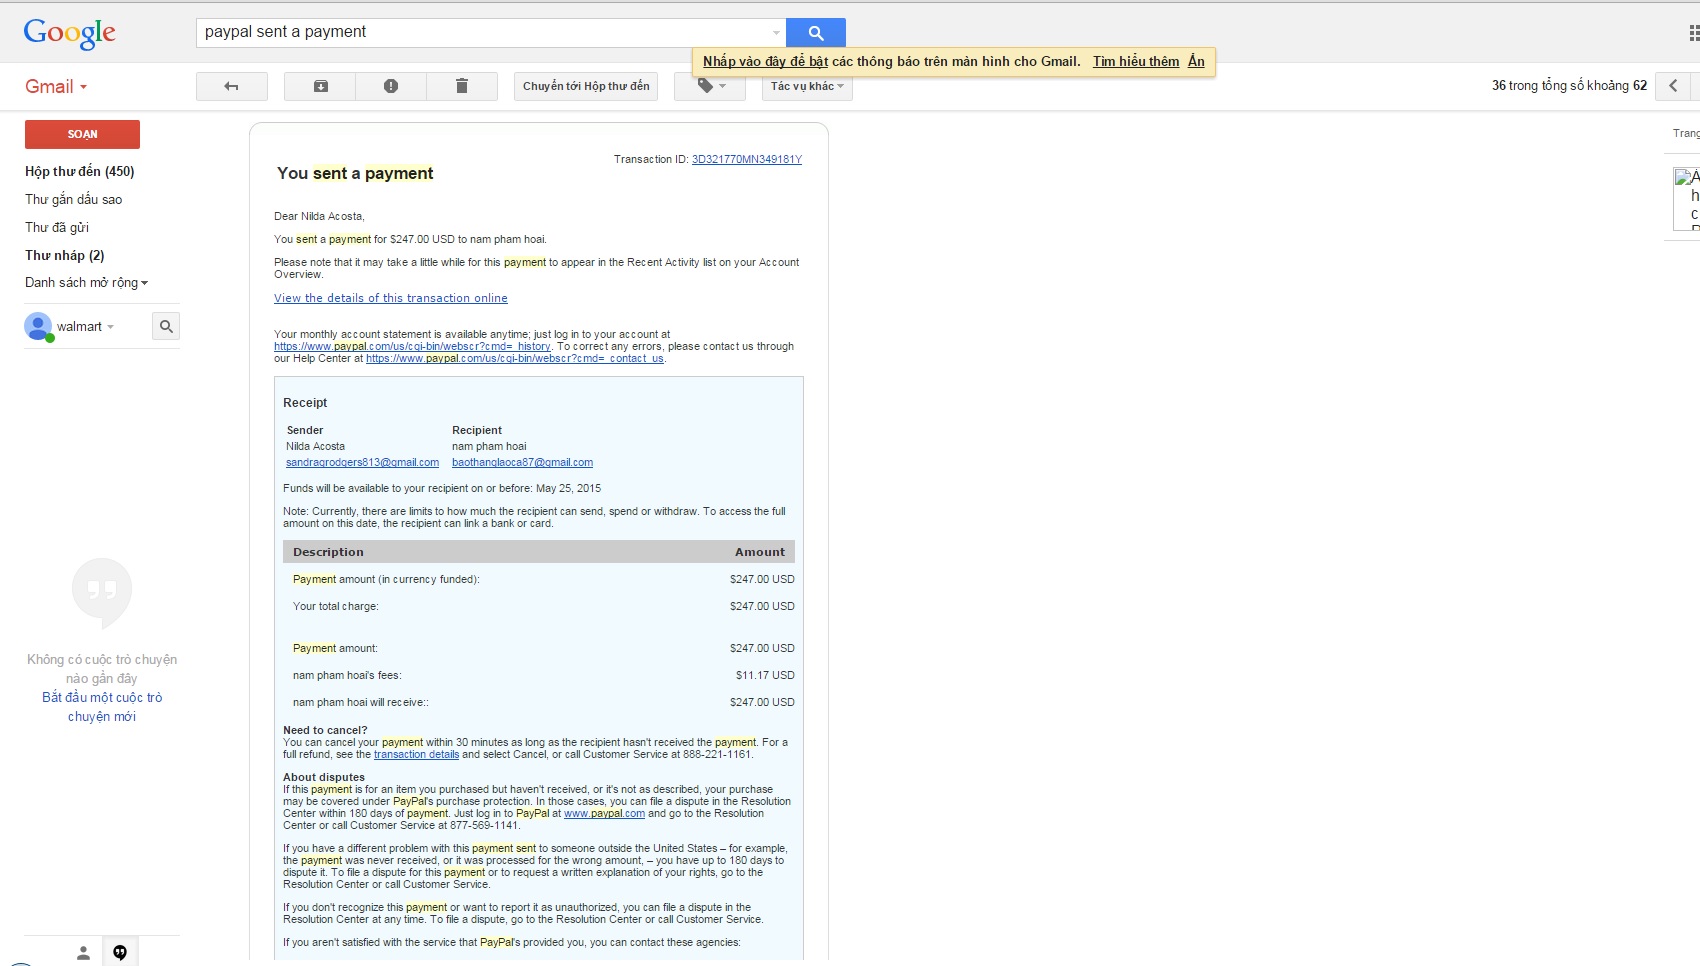Click the '36 trong tổng số khoảng 62' counter

tap(1569, 86)
